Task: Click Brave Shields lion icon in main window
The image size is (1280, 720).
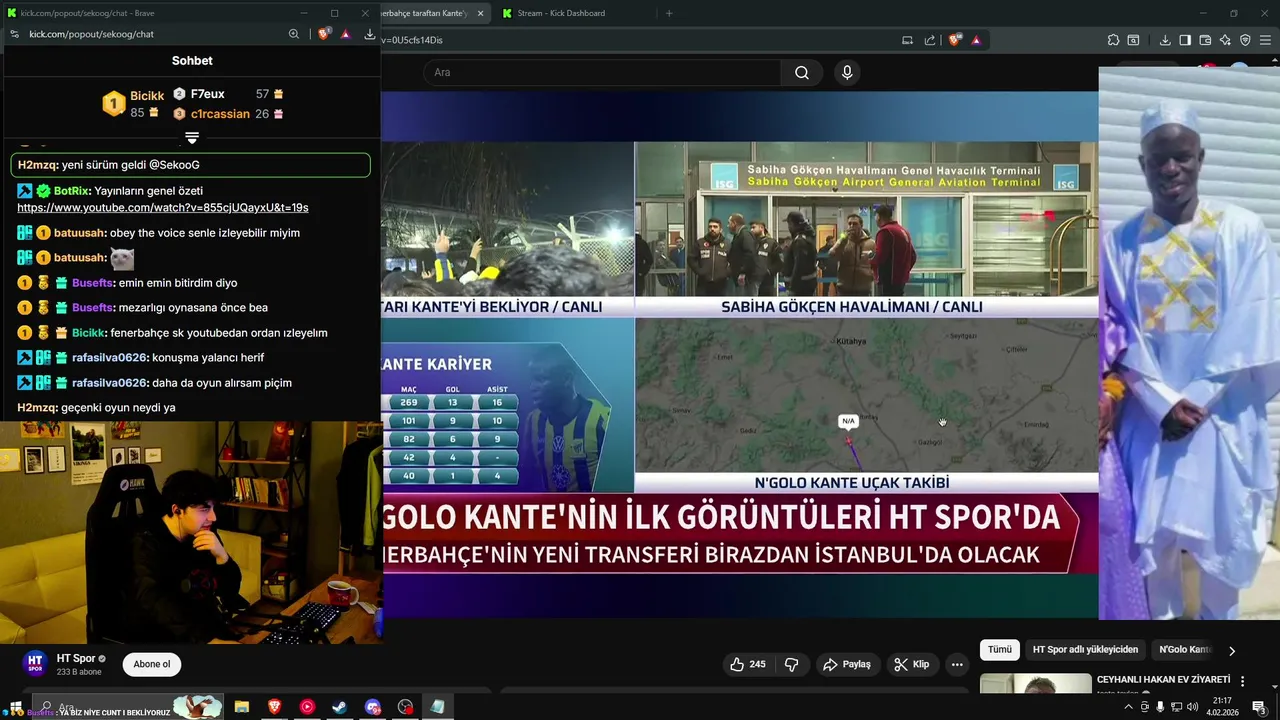Action: pos(955,40)
